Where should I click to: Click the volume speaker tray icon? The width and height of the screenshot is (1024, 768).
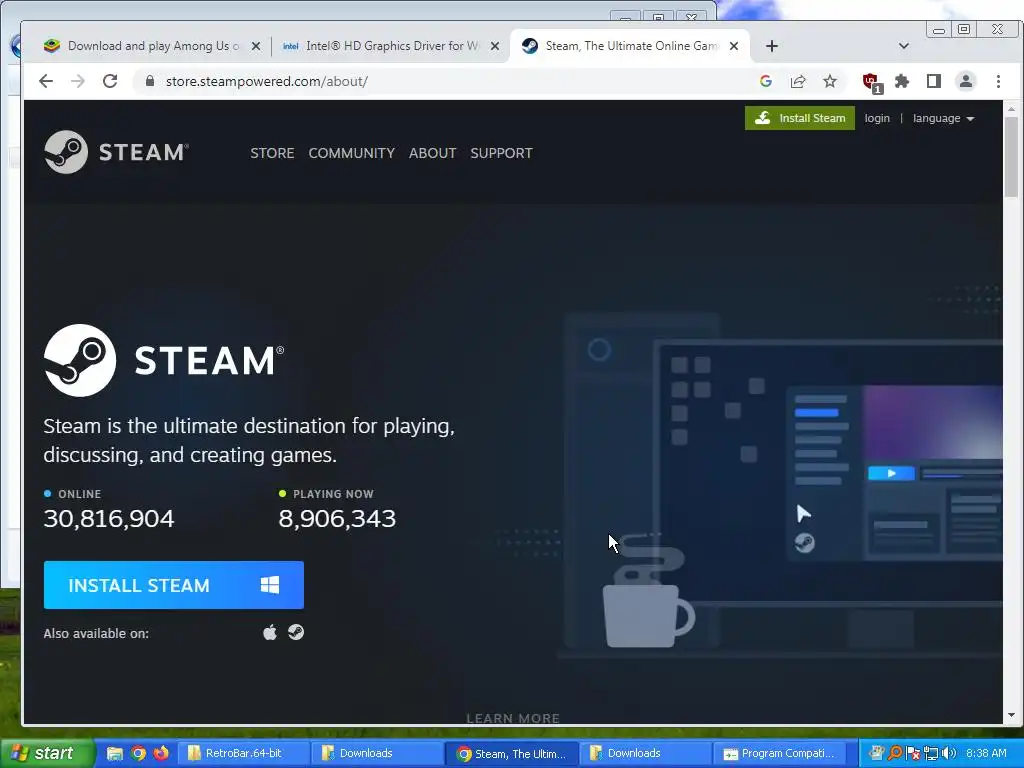949,754
